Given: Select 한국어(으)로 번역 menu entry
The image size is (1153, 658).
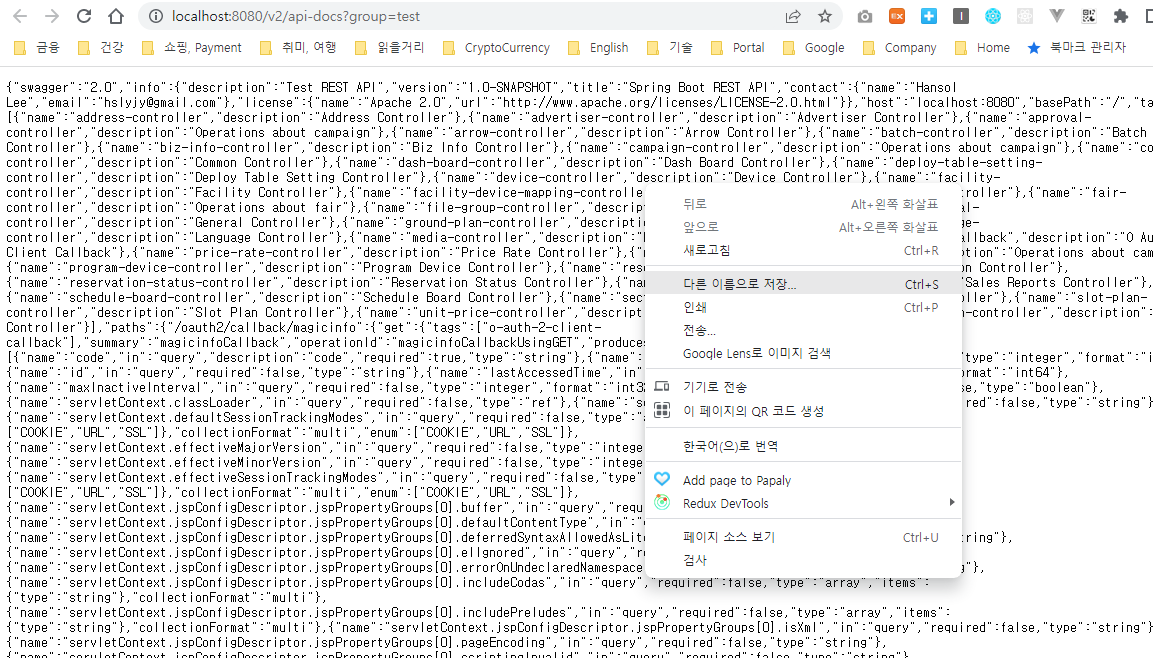Looking at the screenshot, I should pos(803,446).
